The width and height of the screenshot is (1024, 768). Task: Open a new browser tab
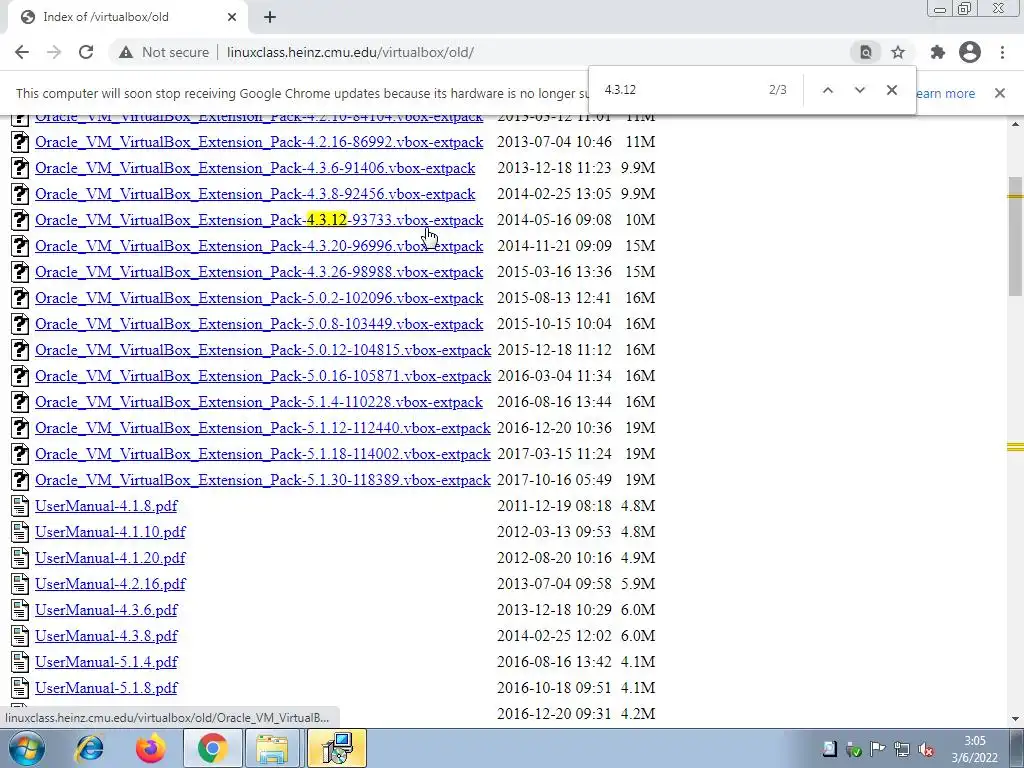270,17
